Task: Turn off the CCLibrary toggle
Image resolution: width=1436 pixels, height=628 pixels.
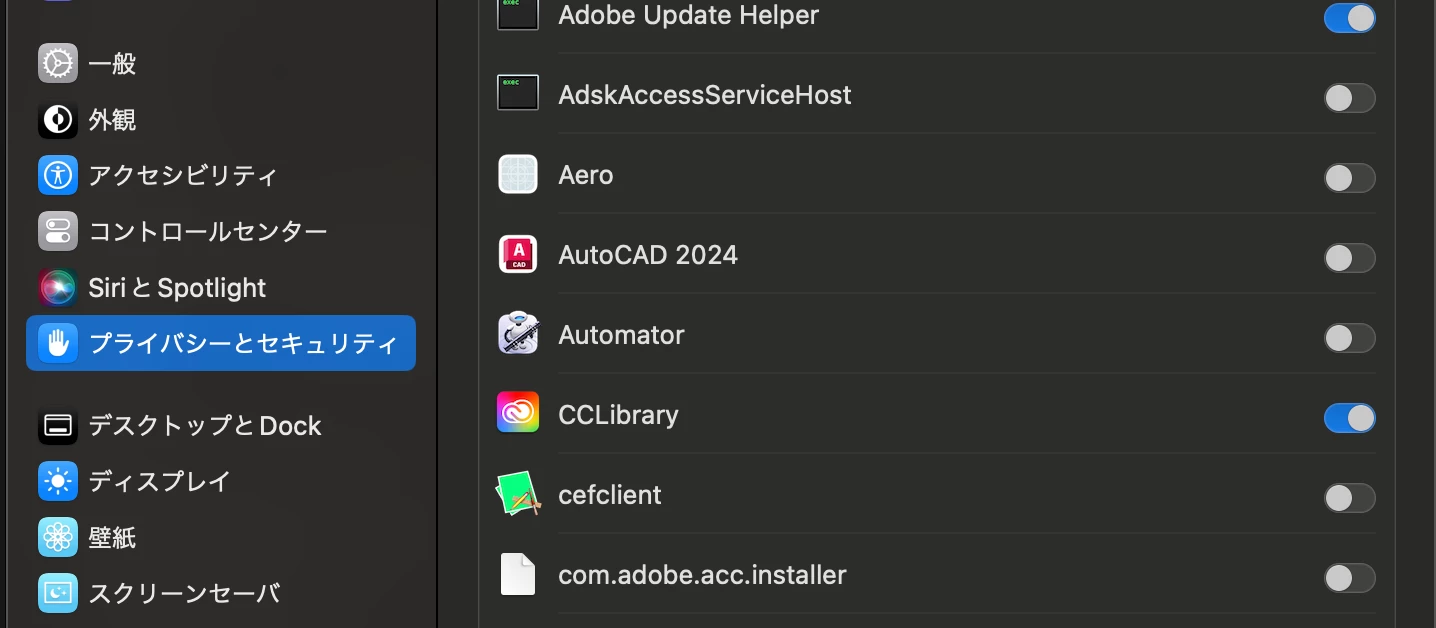Action: [x=1349, y=418]
